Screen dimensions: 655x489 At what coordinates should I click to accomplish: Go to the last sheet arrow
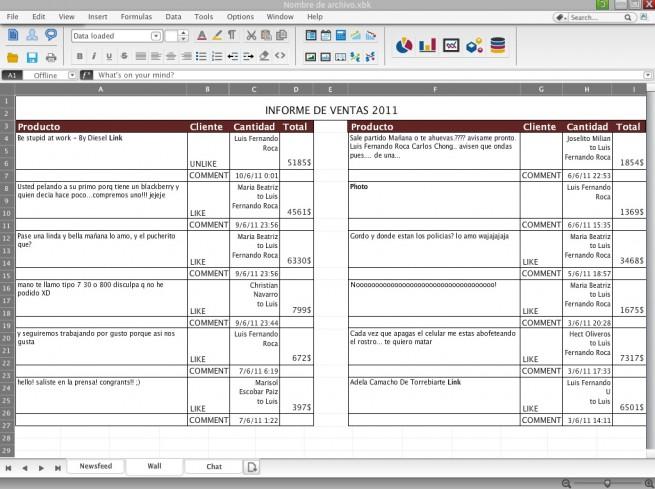tap(56, 467)
